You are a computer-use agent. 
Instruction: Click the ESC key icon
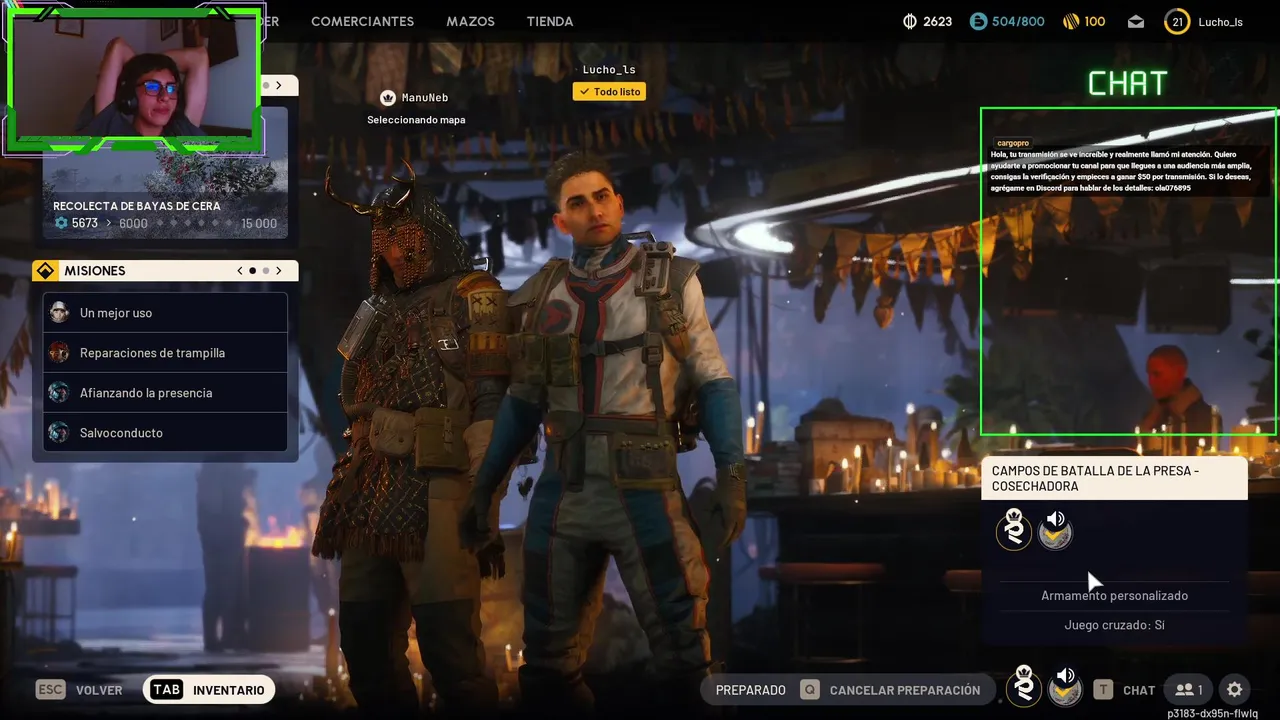50,689
